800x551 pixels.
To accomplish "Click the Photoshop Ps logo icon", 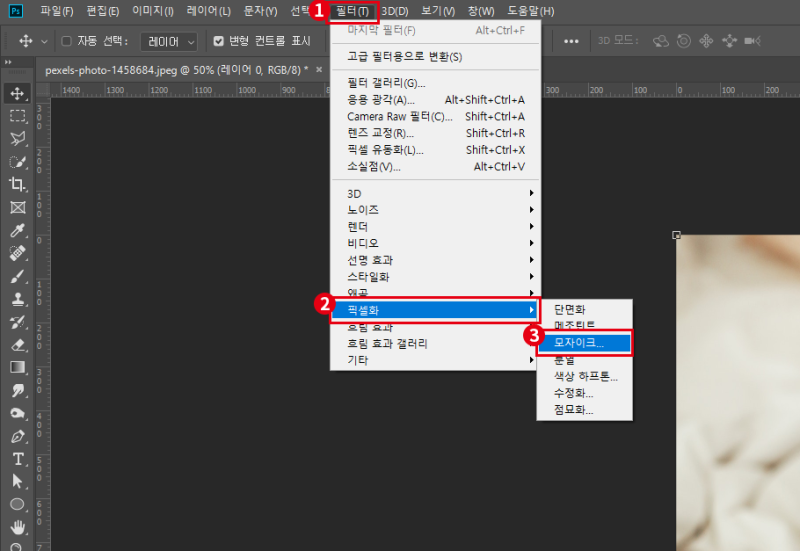I will 16,11.
